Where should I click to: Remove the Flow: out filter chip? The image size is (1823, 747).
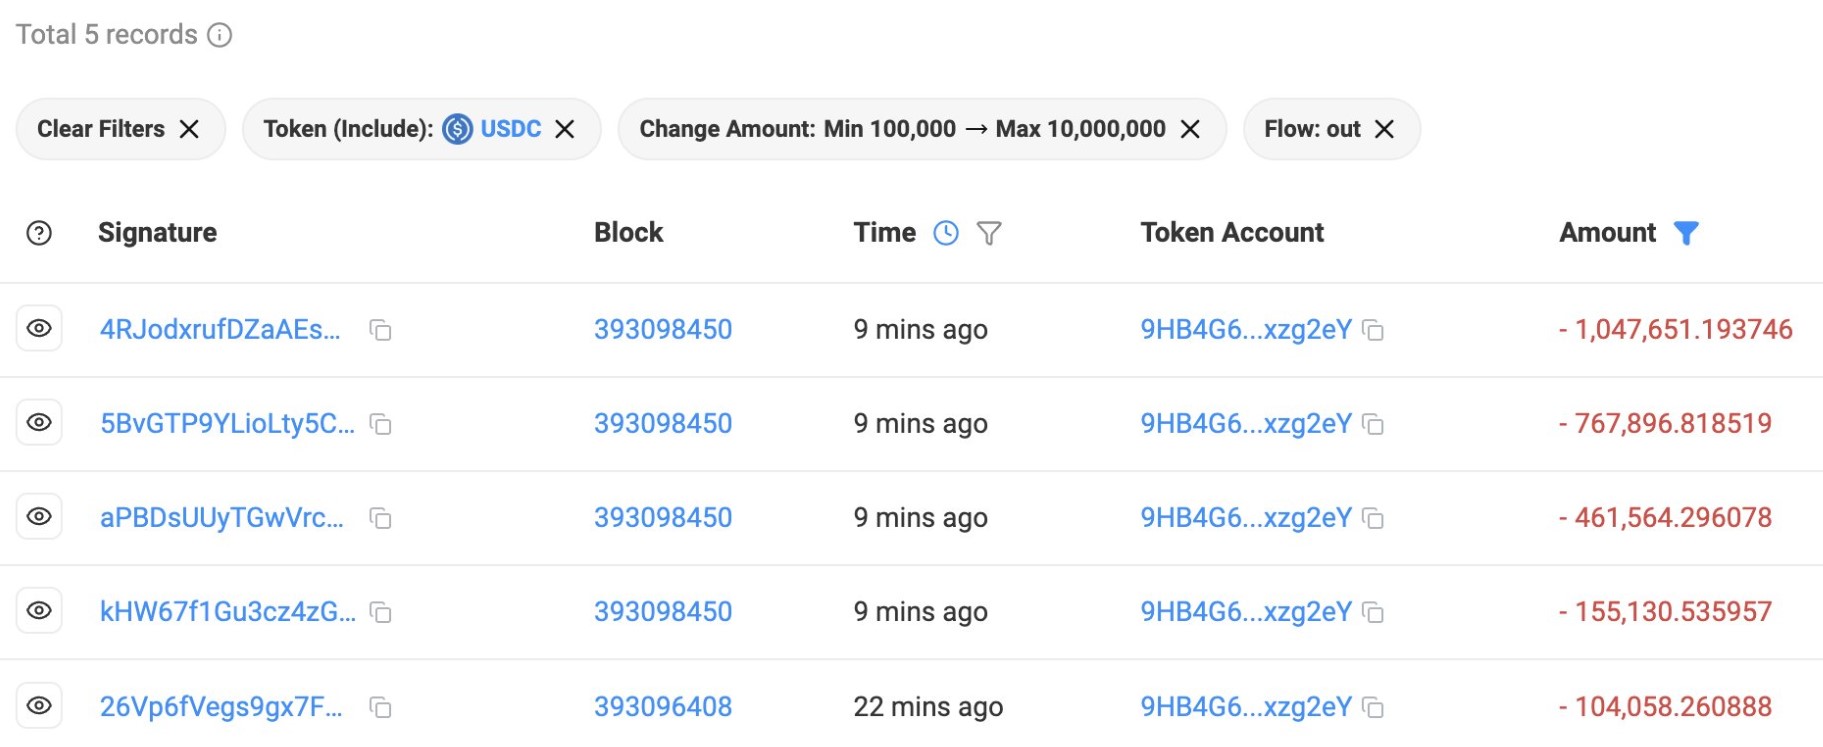[1384, 129]
